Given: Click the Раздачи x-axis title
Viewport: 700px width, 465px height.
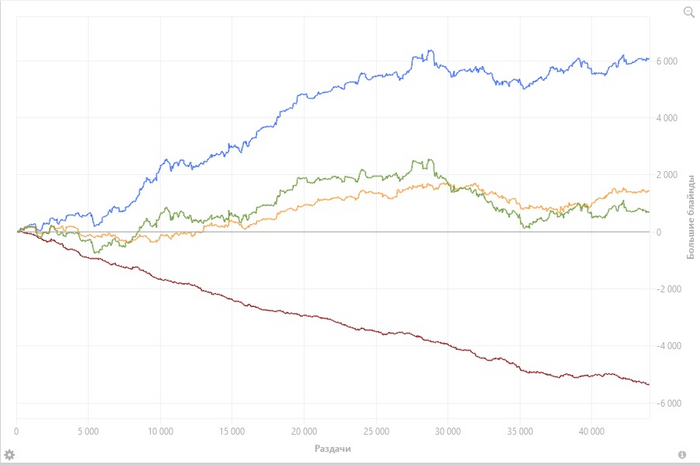Looking at the screenshot, I should pos(333,448).
